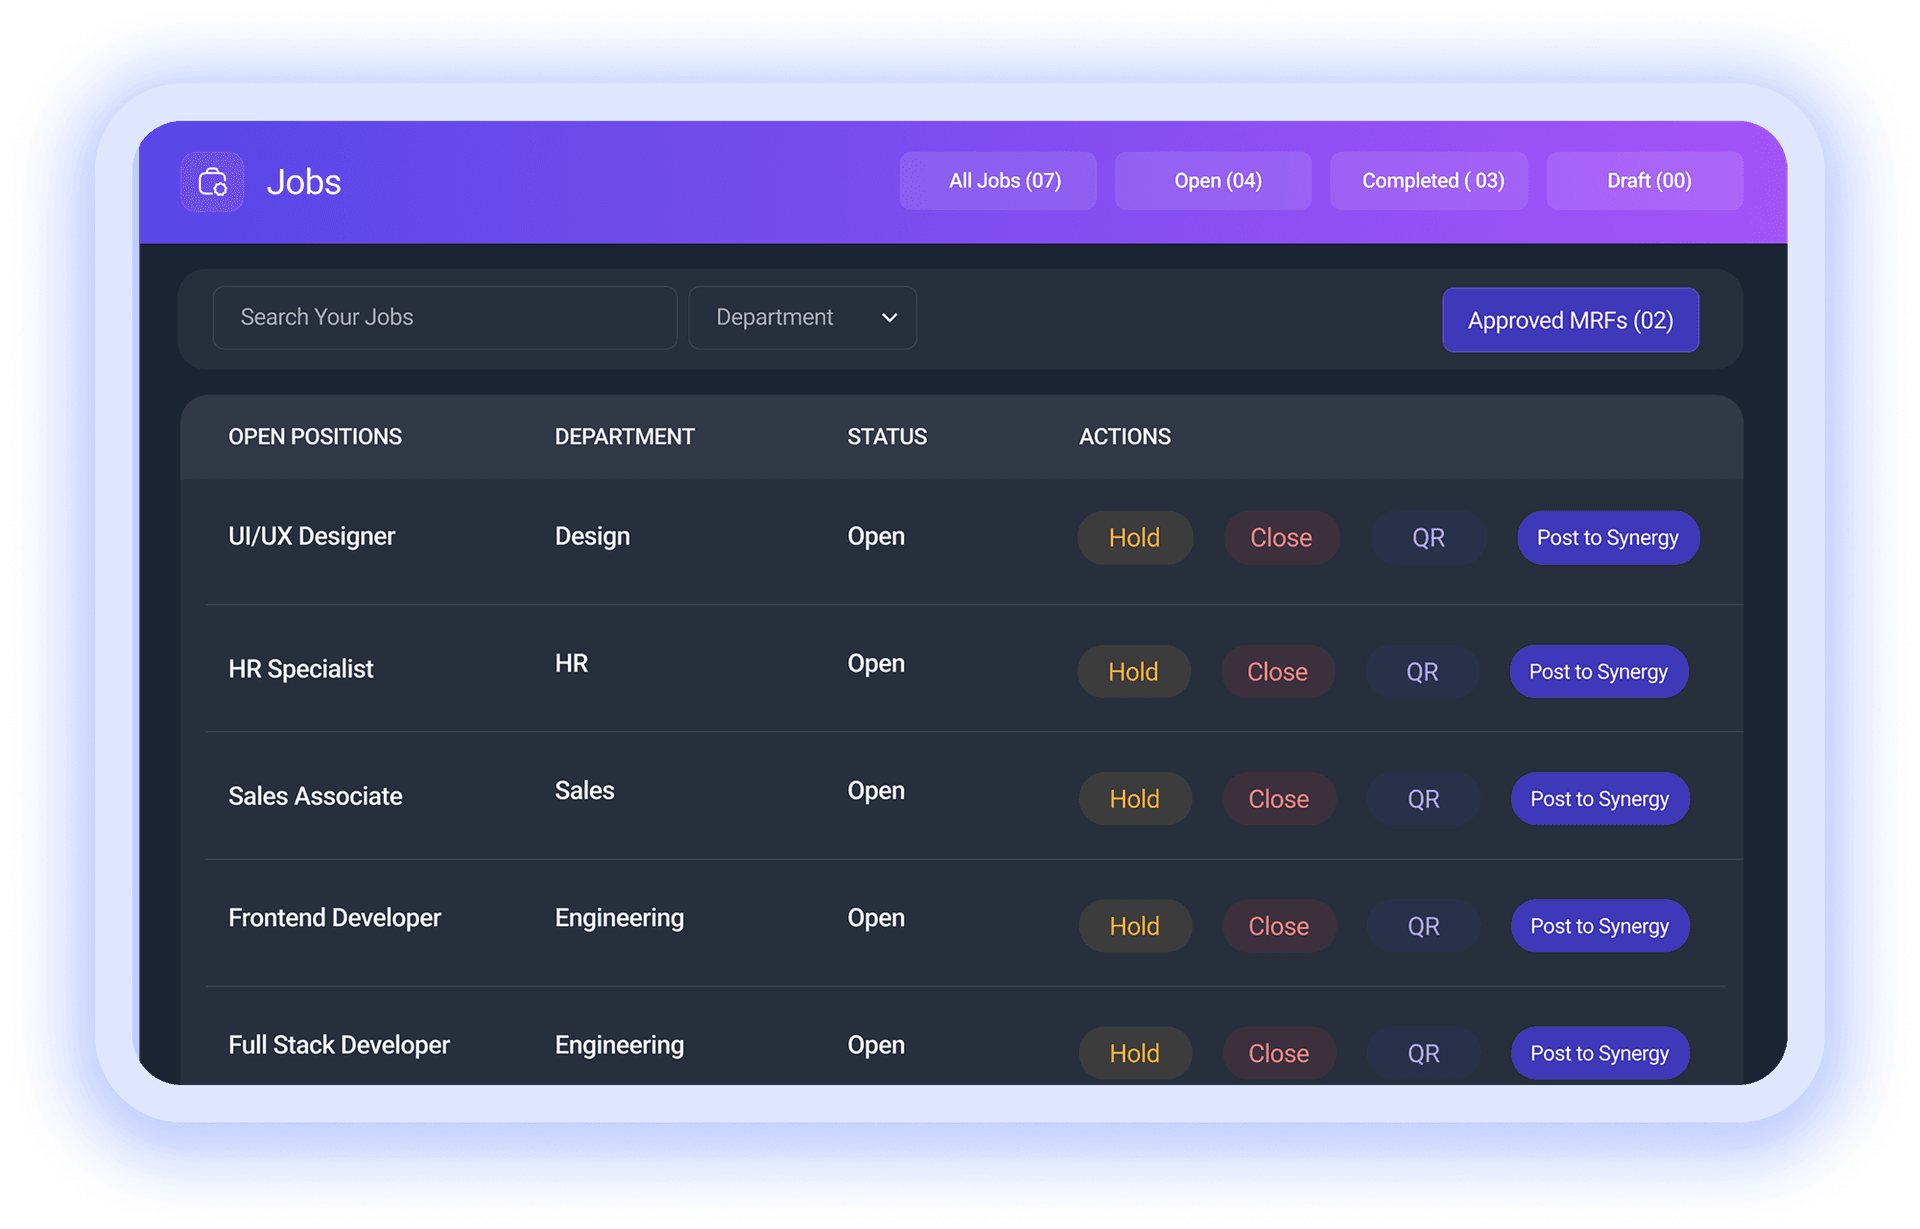Close the Frontend Developer position
1920x1229 pixels.
(1278, 925)
